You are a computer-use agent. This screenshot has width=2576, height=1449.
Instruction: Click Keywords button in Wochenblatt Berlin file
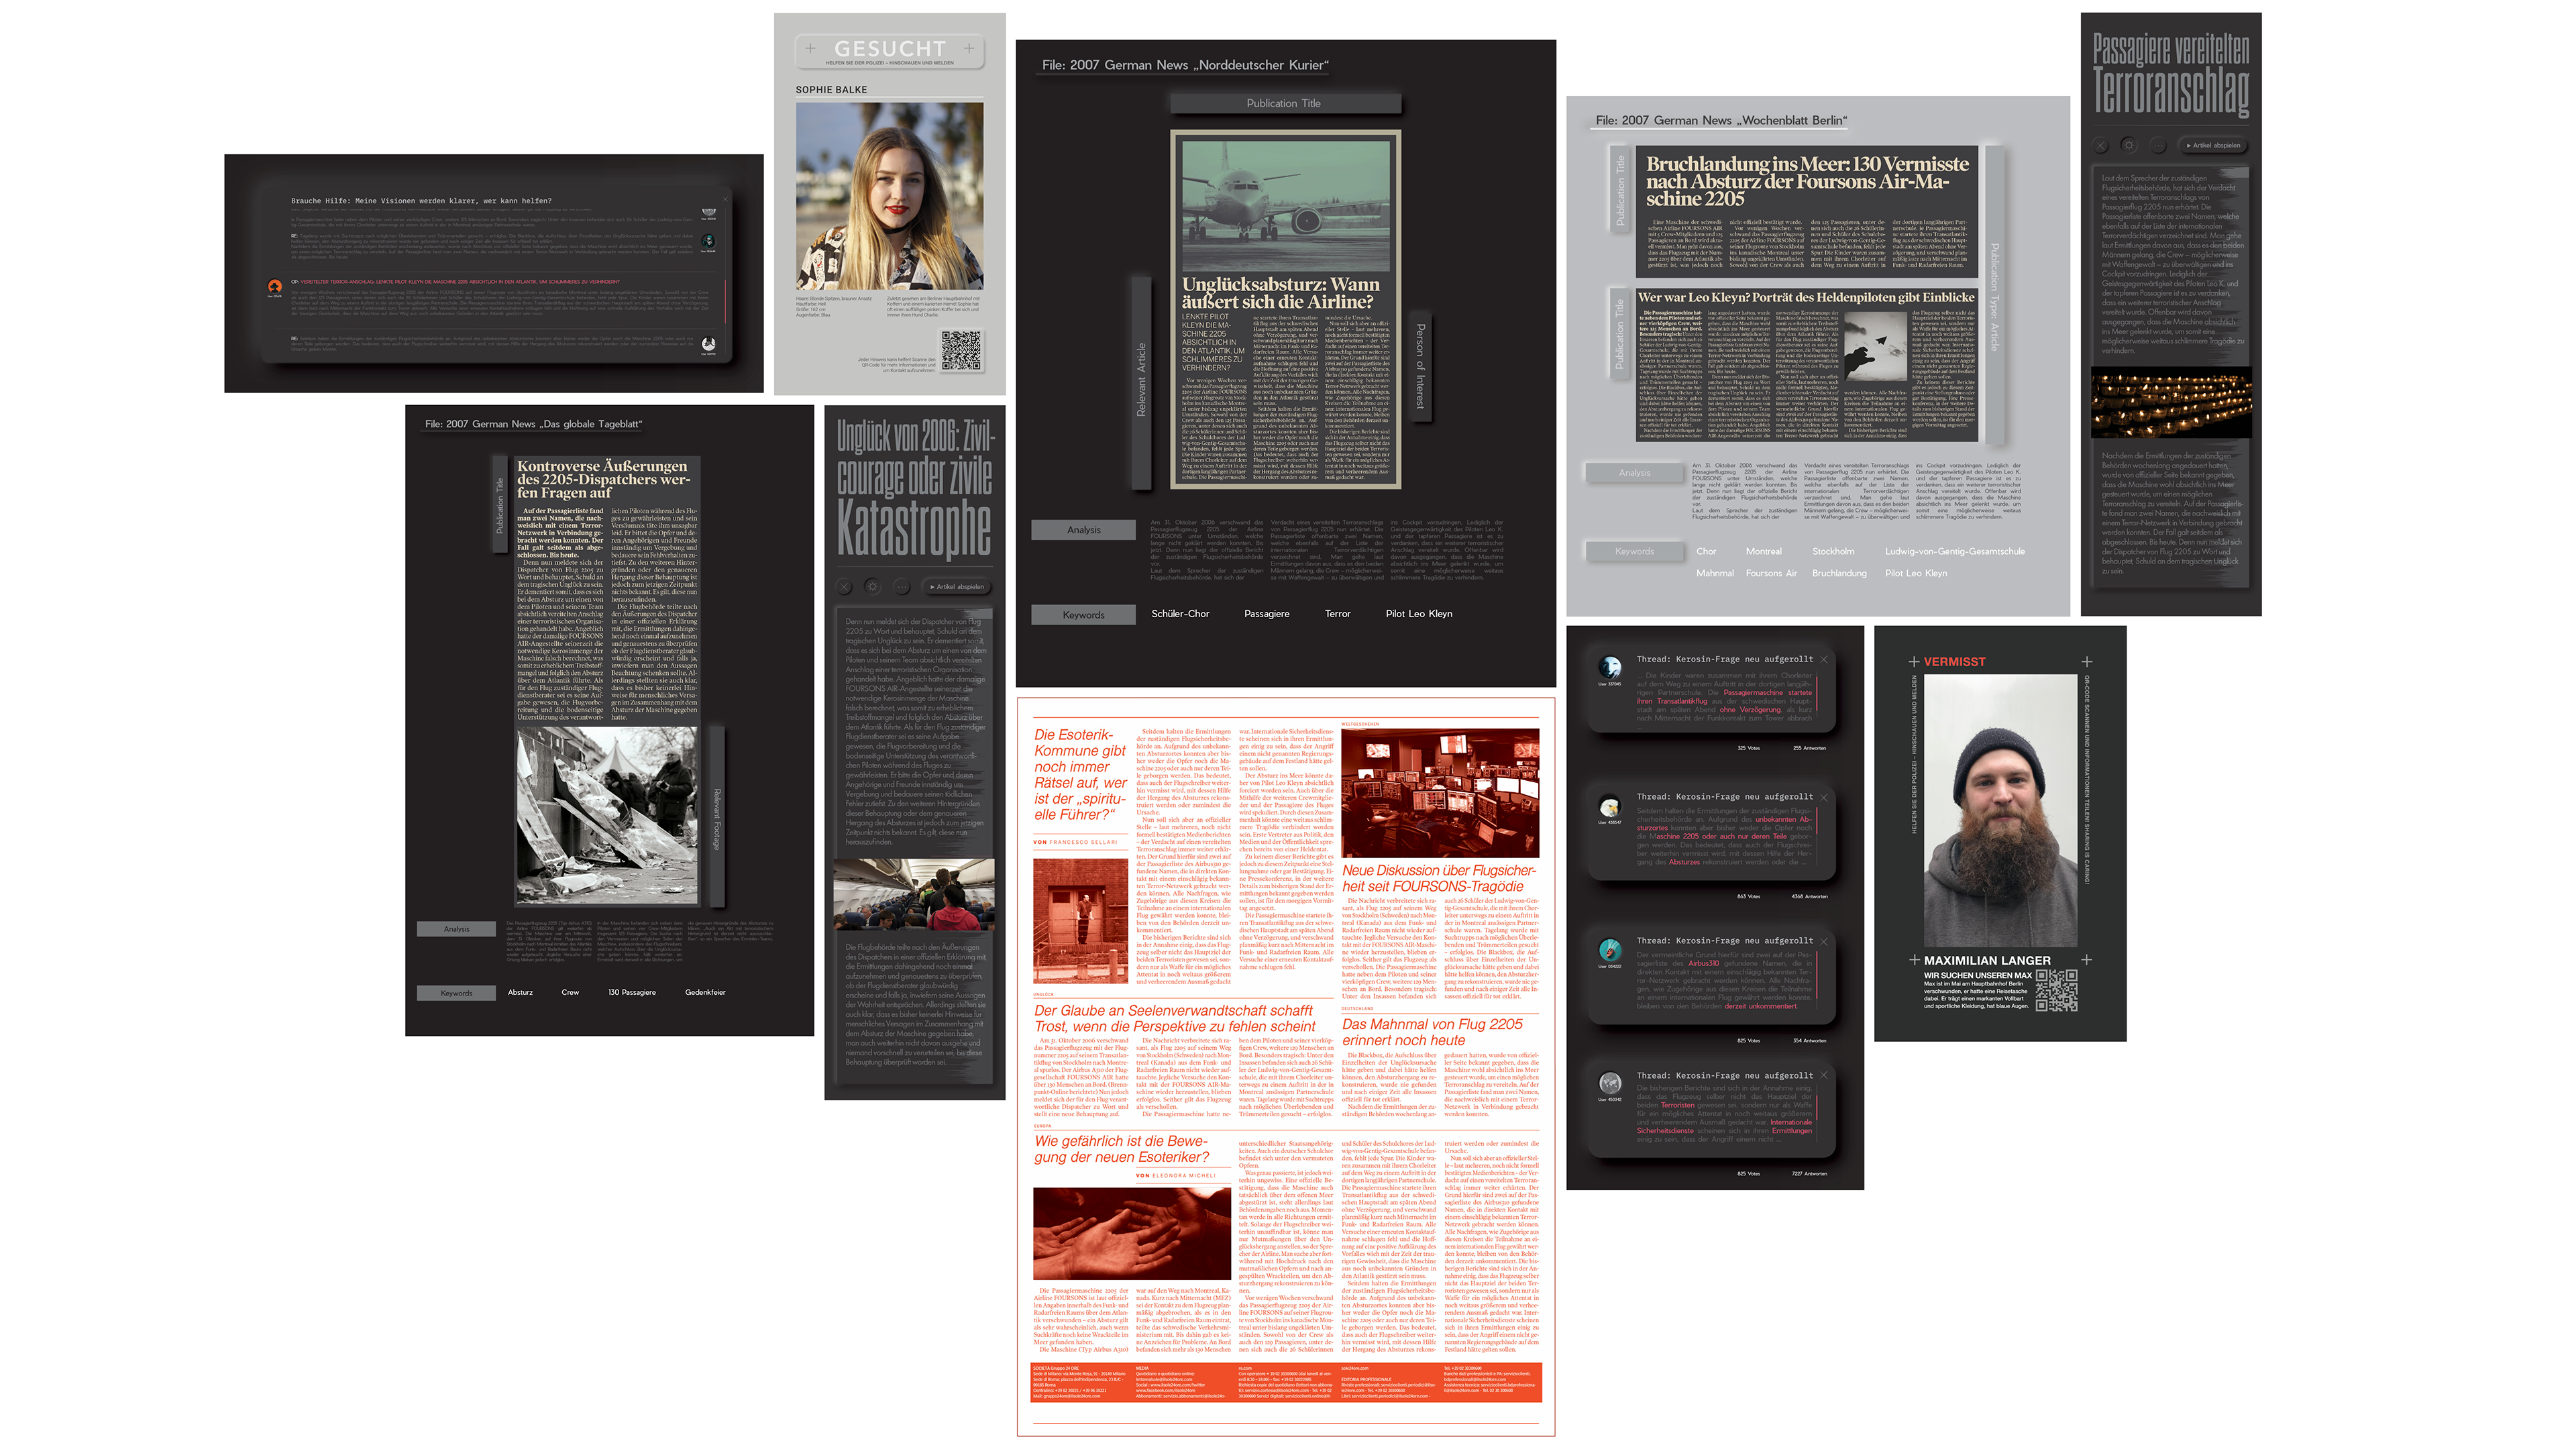[x=1634, y=552]
